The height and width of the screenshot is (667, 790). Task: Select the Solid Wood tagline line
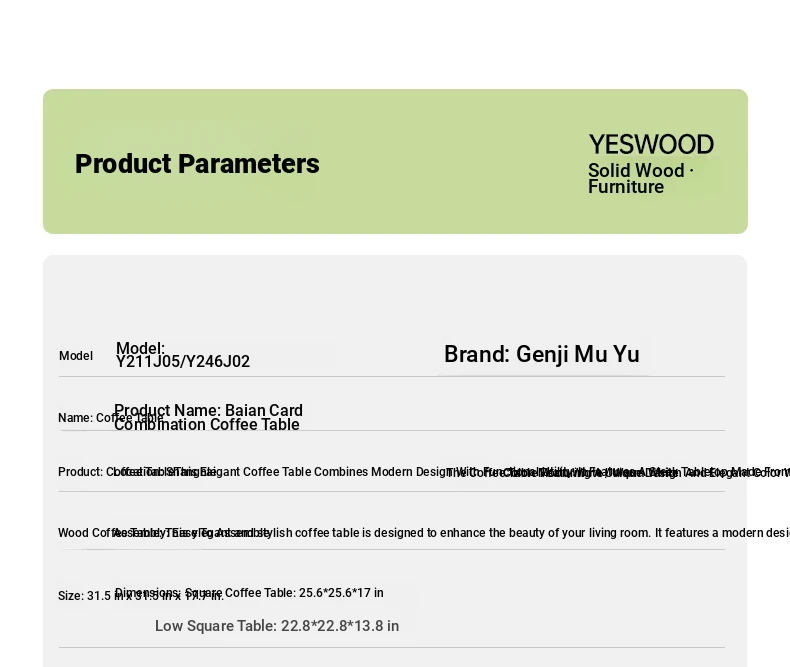coord(641,170)
